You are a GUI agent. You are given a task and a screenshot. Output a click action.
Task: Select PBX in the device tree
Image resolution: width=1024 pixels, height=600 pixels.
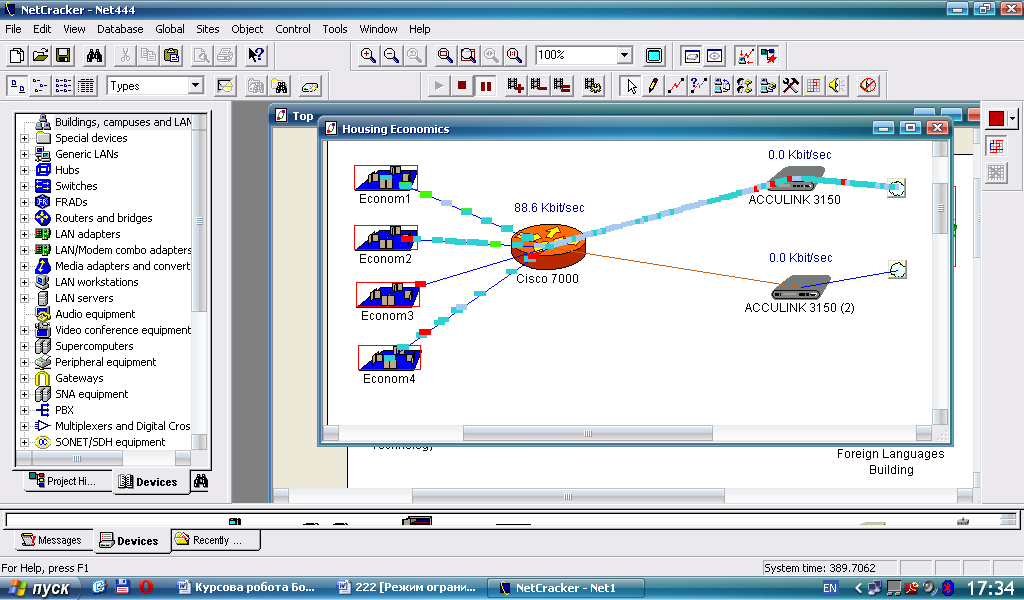(x=65, y=410)
